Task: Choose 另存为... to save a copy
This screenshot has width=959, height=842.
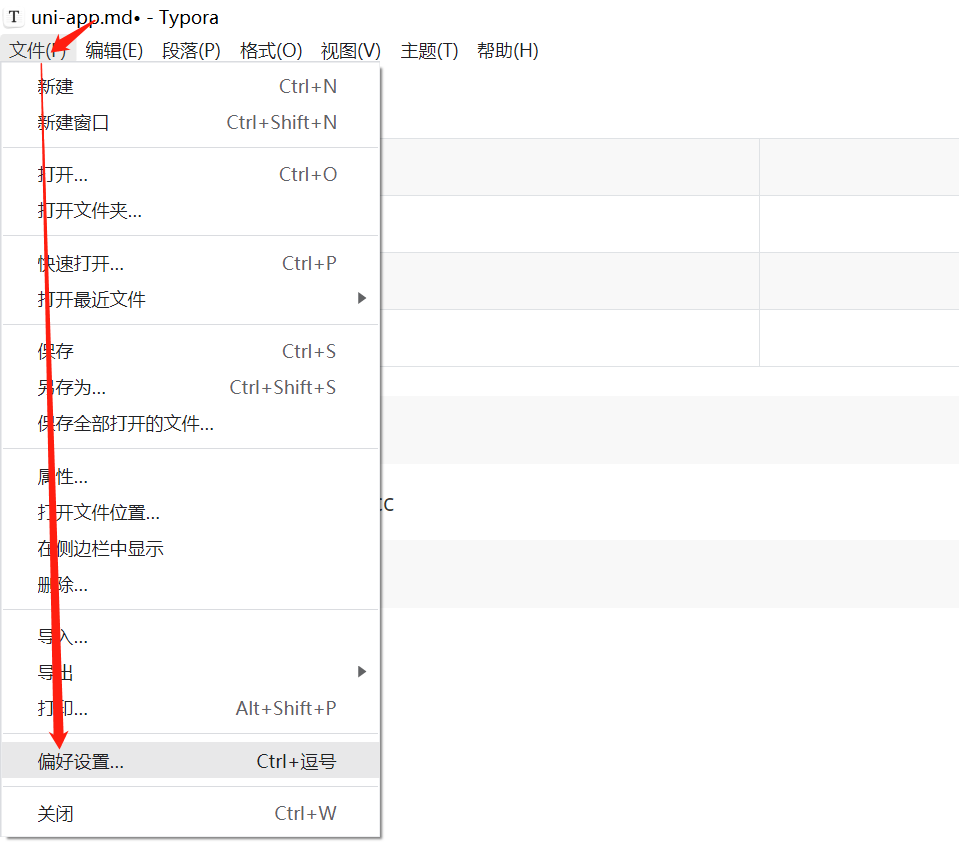Action: (191, 387)
